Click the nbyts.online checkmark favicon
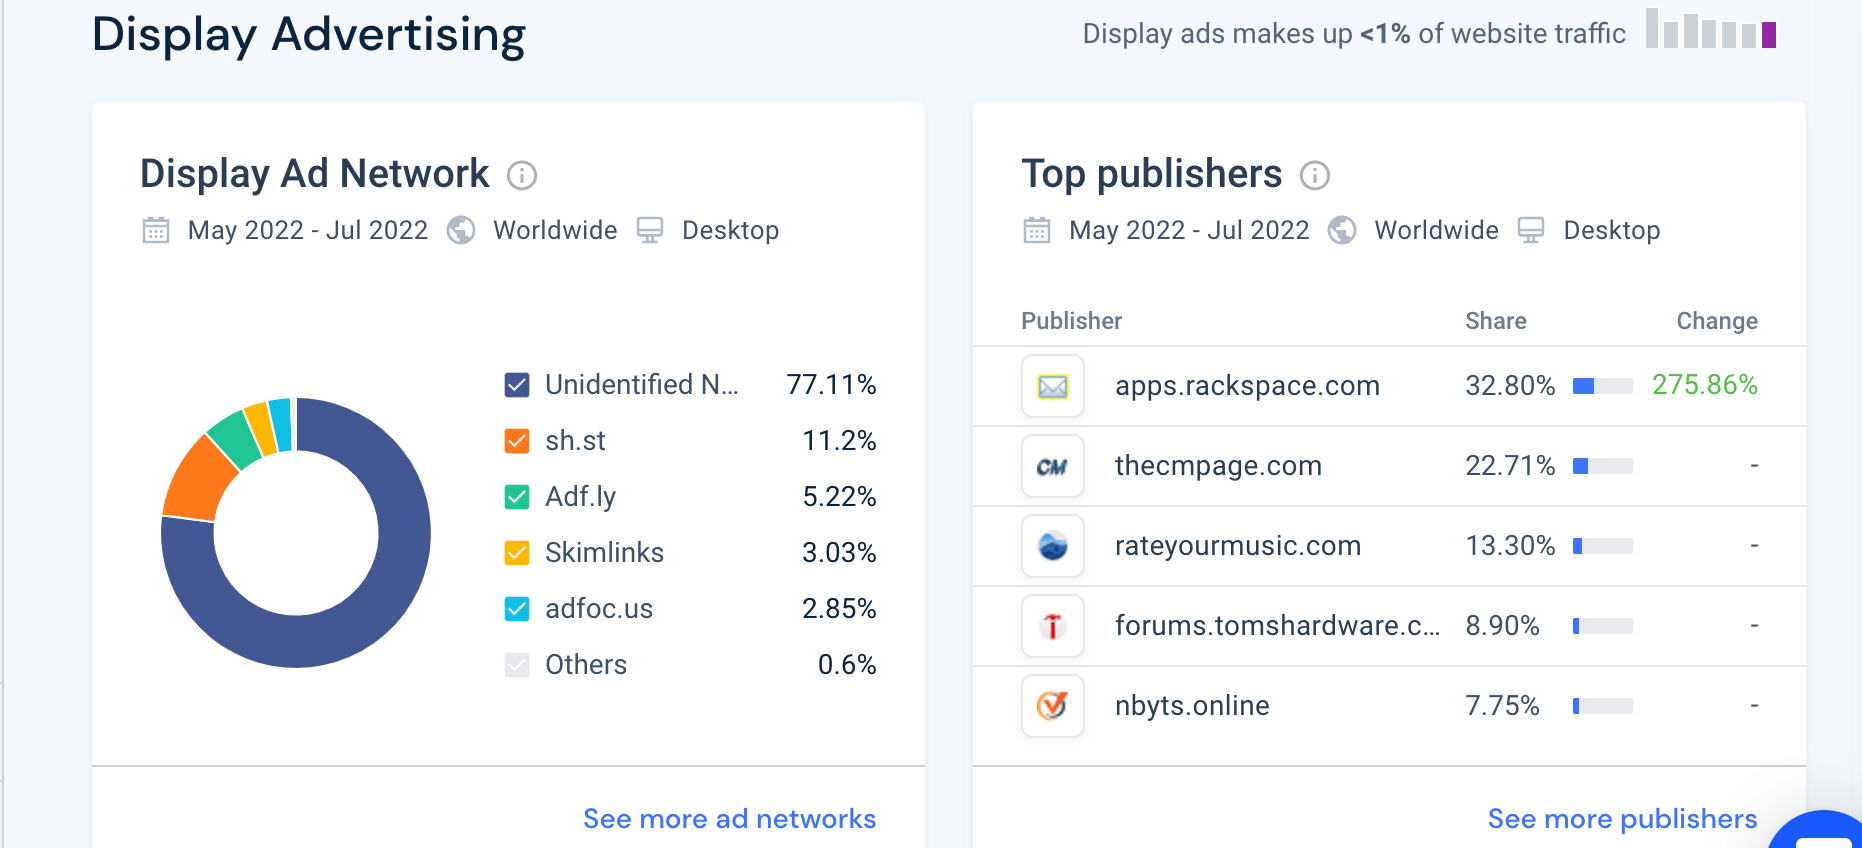1862x848 pixels. [1053, 706]
